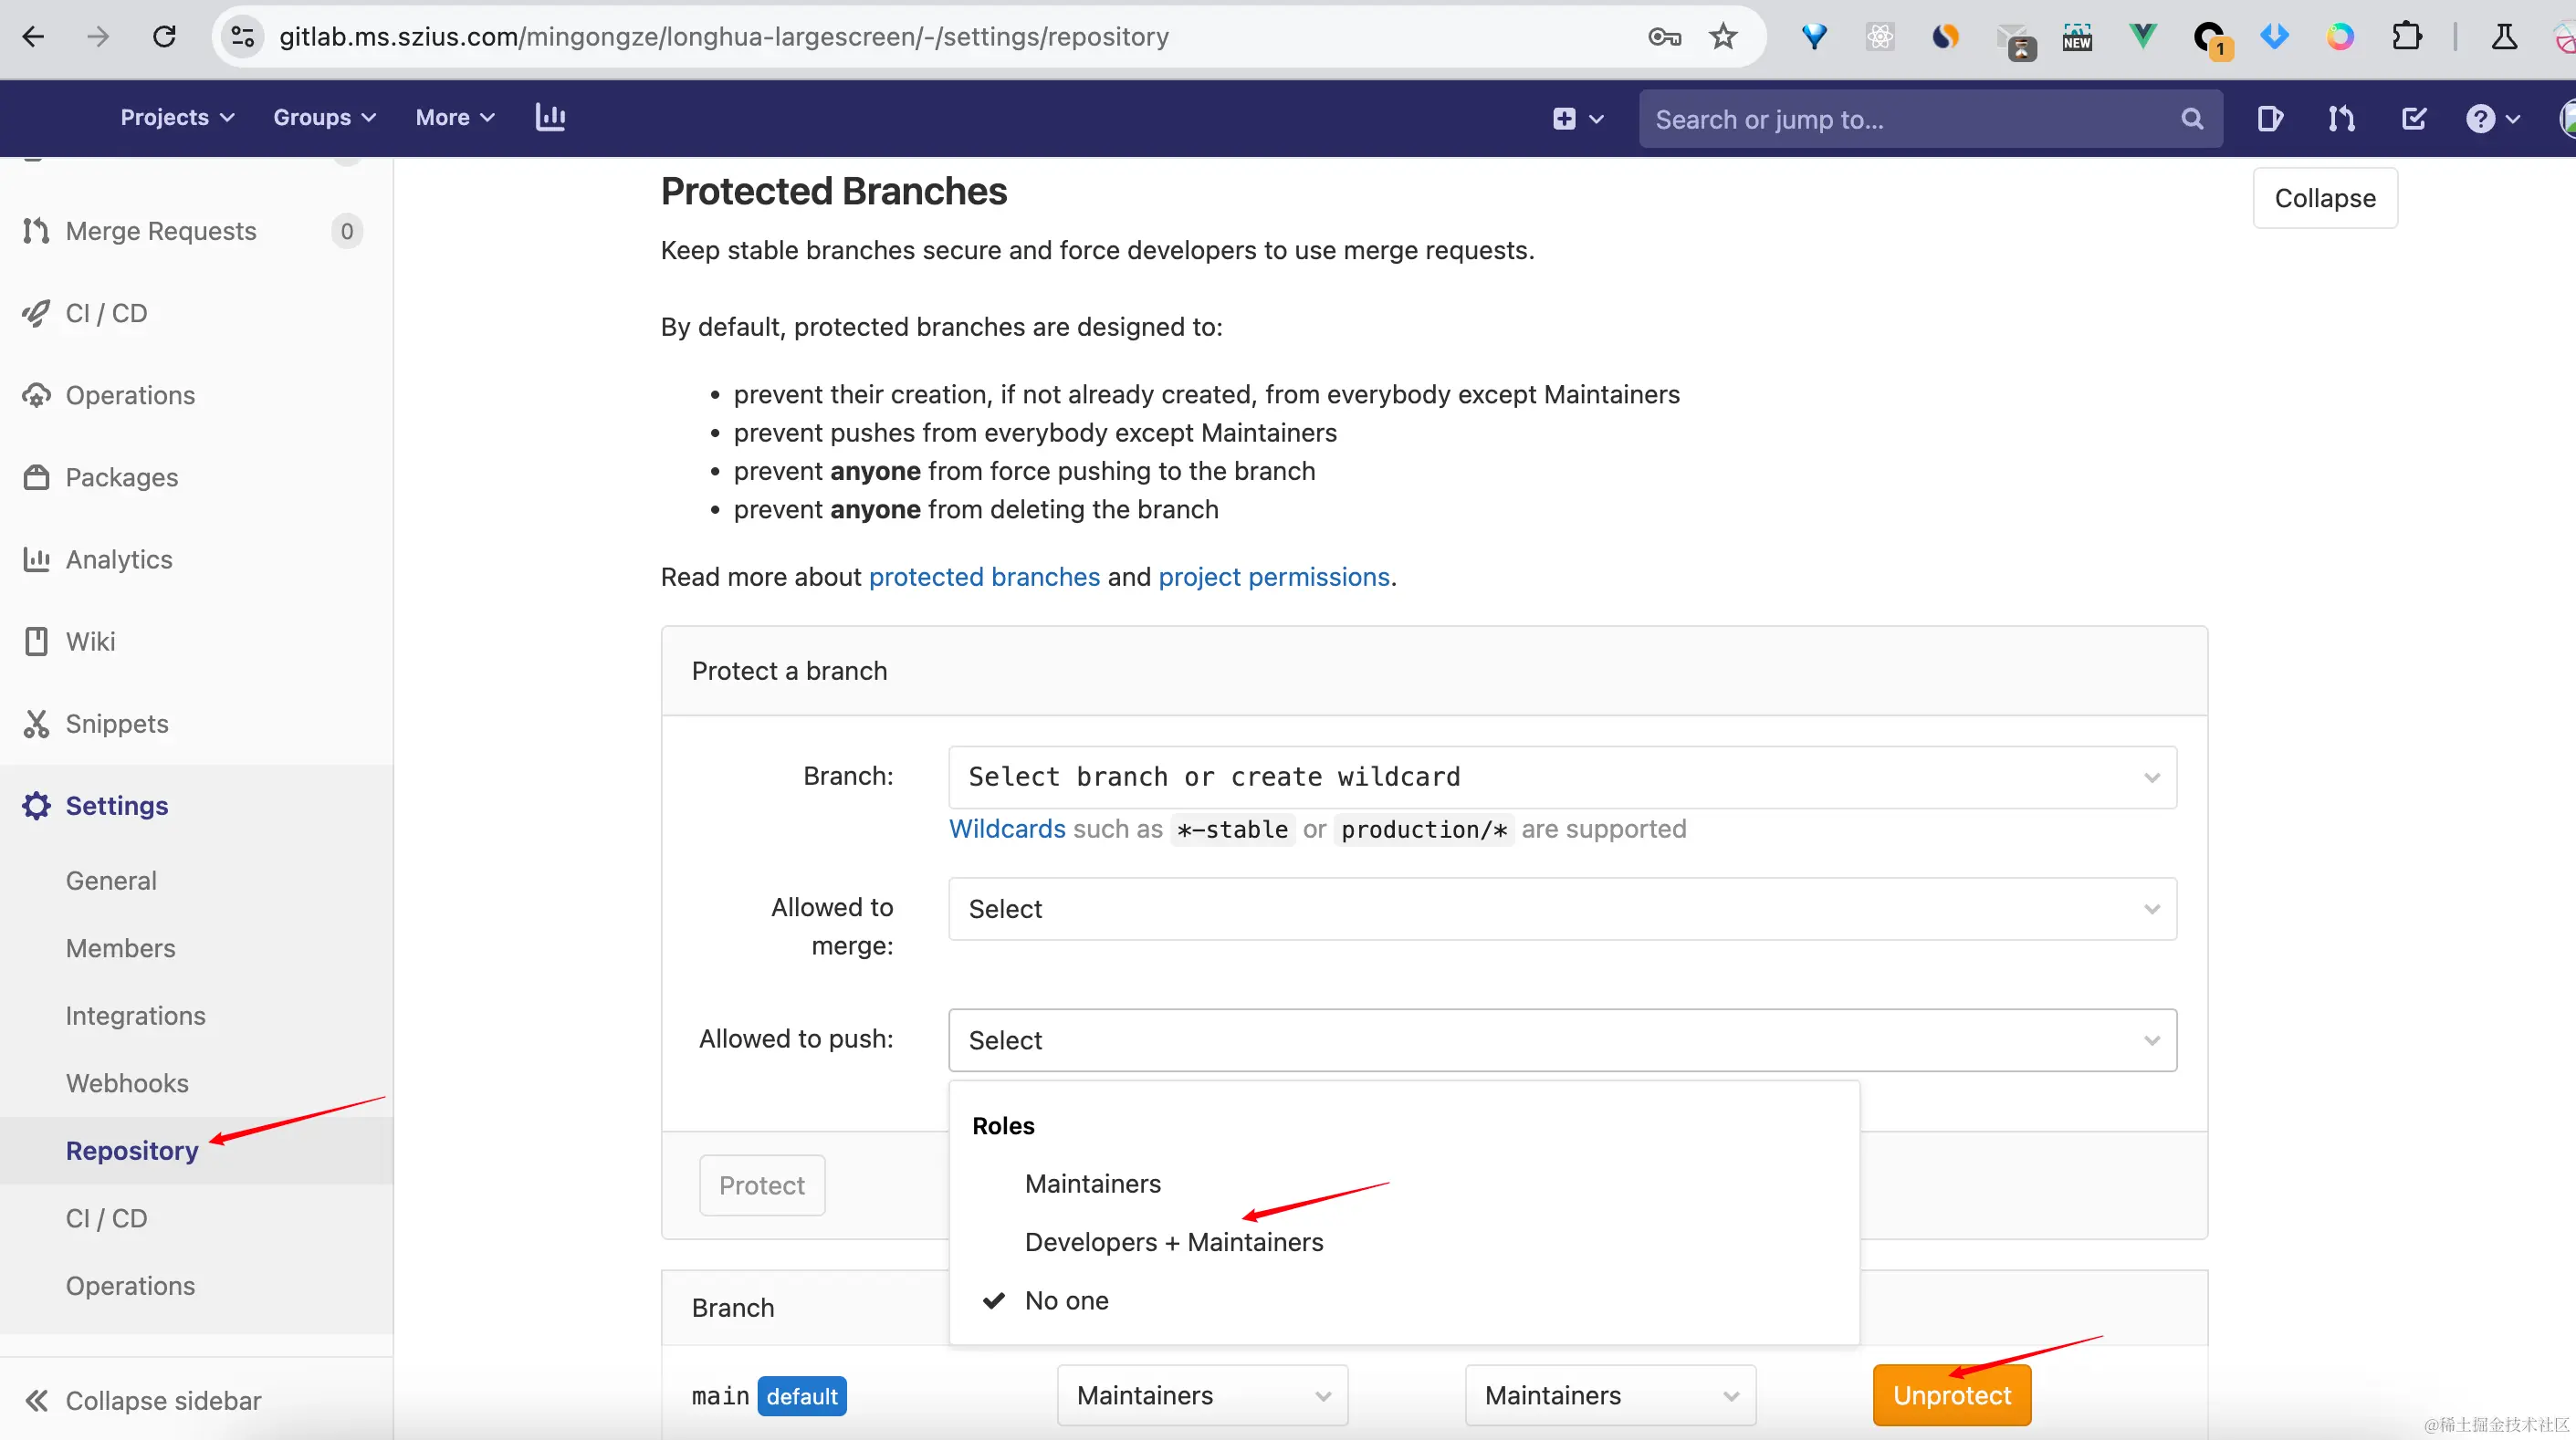Viewport: 2576px width, 1440px height.
Task: Click the orange Unprotect button
Action: point(1950,1395)
